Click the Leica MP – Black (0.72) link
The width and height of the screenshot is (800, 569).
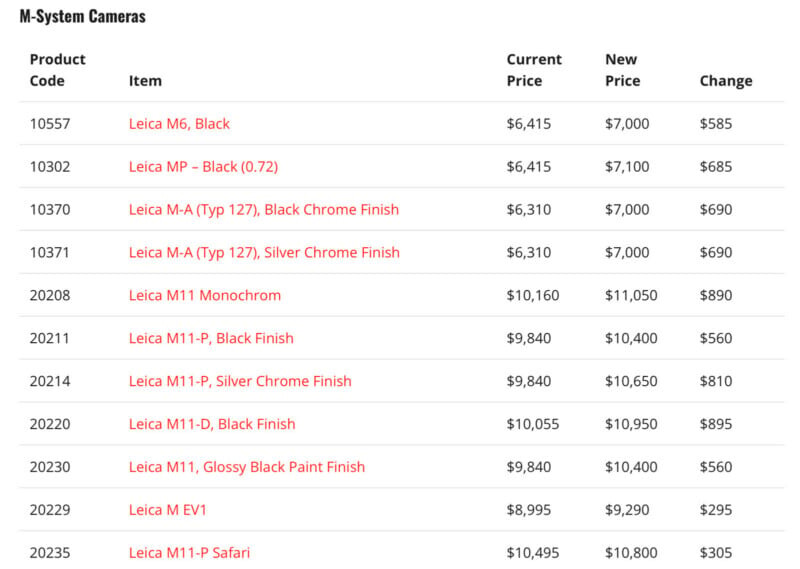pyautogui.click(x=203, y=167)
